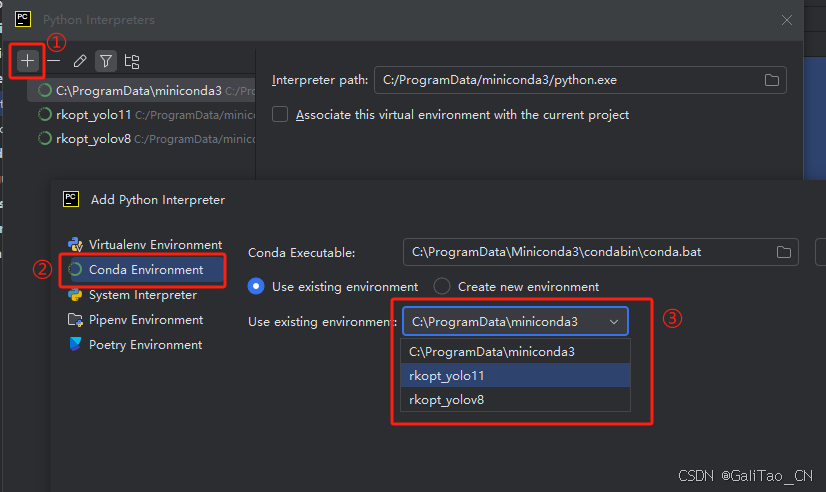Choose rkopt_yolov8 in the dropdown list
Screen dimensions: 826x492
[x=515, y=400]
